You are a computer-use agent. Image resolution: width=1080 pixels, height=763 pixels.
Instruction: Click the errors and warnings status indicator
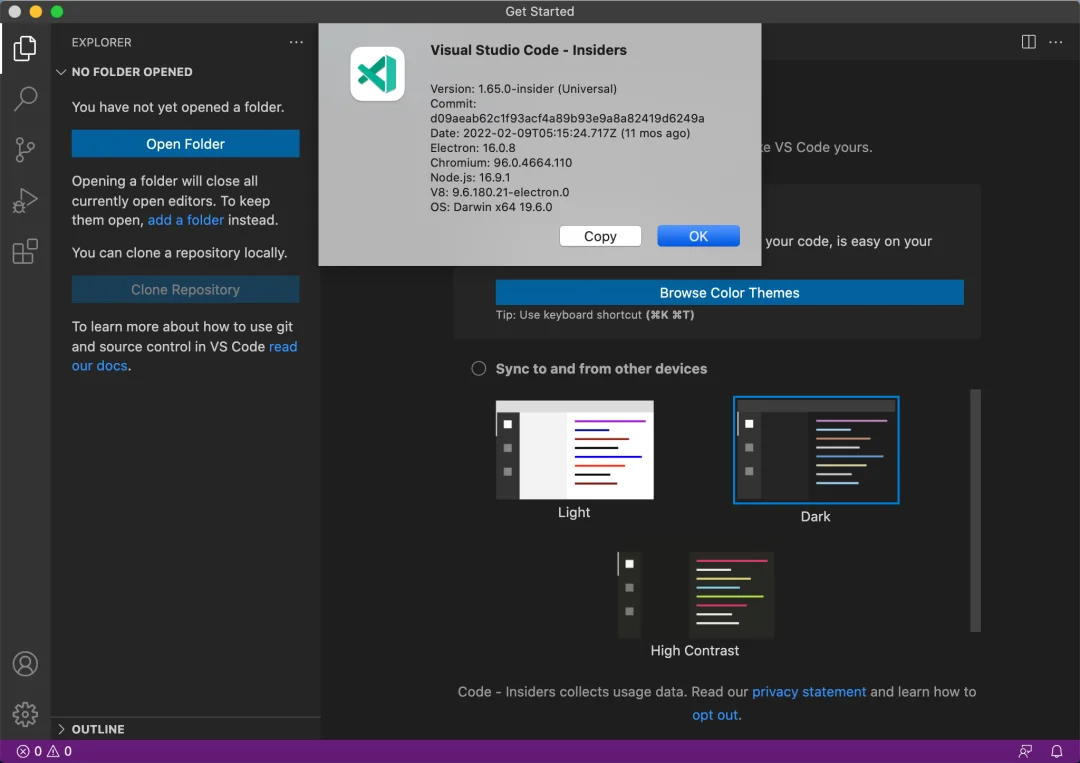click(x=44, y=751)
